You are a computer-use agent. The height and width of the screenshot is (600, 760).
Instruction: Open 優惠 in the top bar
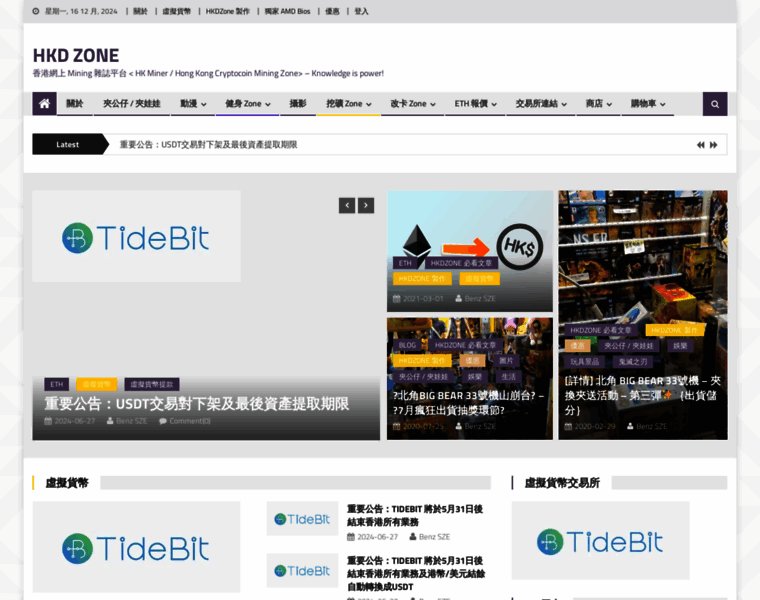click(x=332, y=11)
